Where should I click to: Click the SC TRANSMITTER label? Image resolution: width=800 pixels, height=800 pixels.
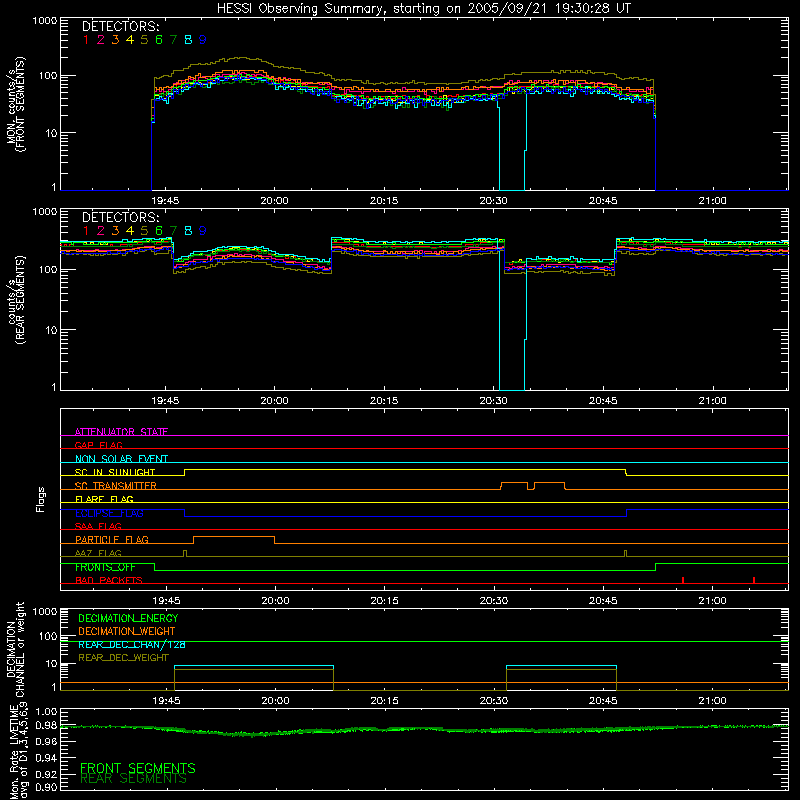tap(116, 486)
